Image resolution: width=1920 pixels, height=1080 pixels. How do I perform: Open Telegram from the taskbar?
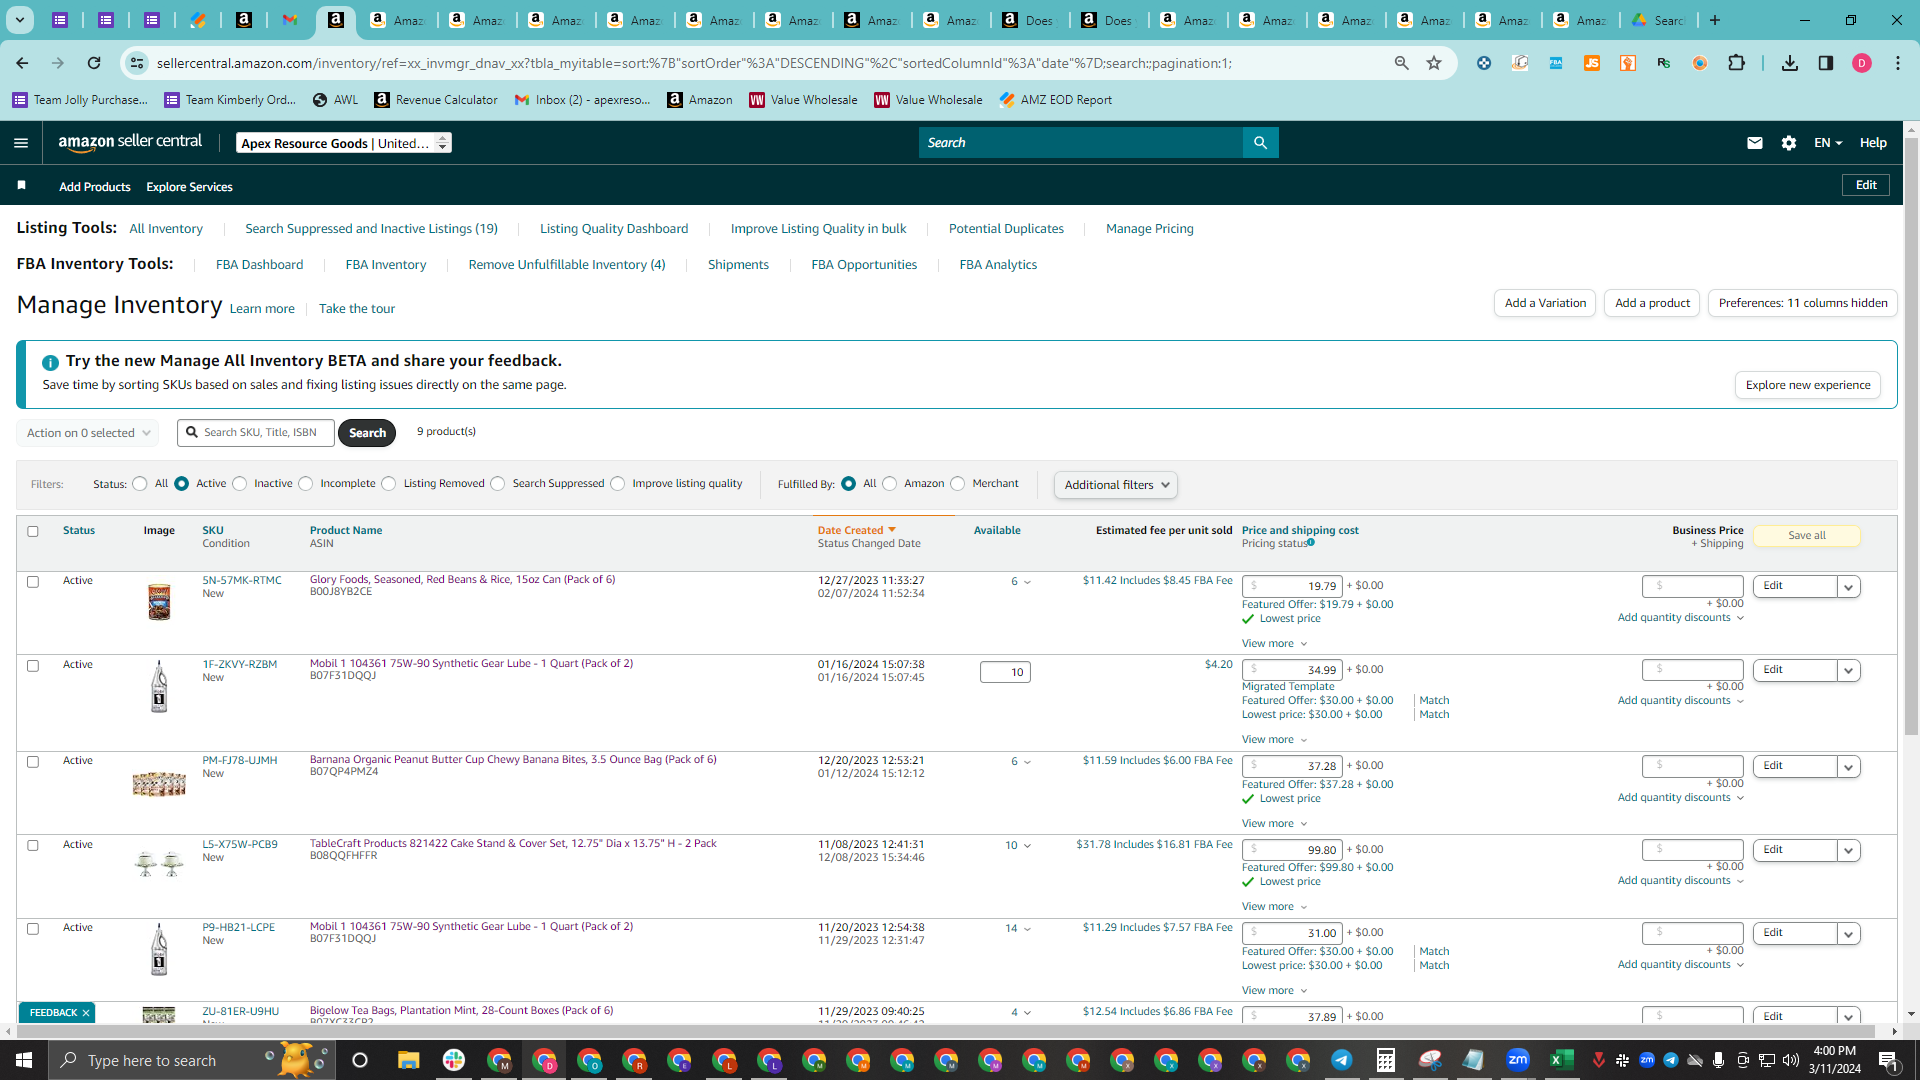tap(1341, 1060)
